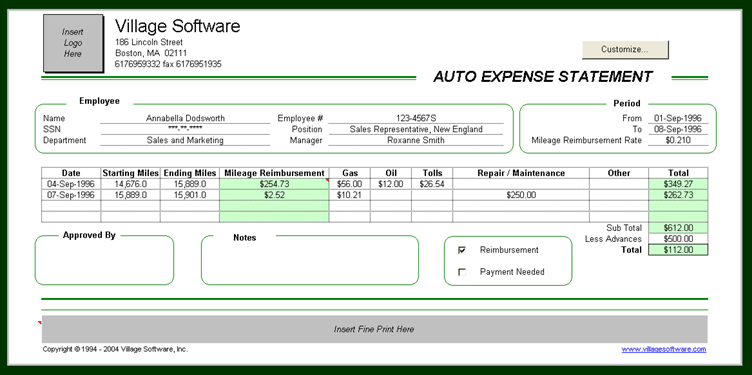Select the row total $262.73
The height and width of the screenshot is (375, 752).
(x=678, y=195)
